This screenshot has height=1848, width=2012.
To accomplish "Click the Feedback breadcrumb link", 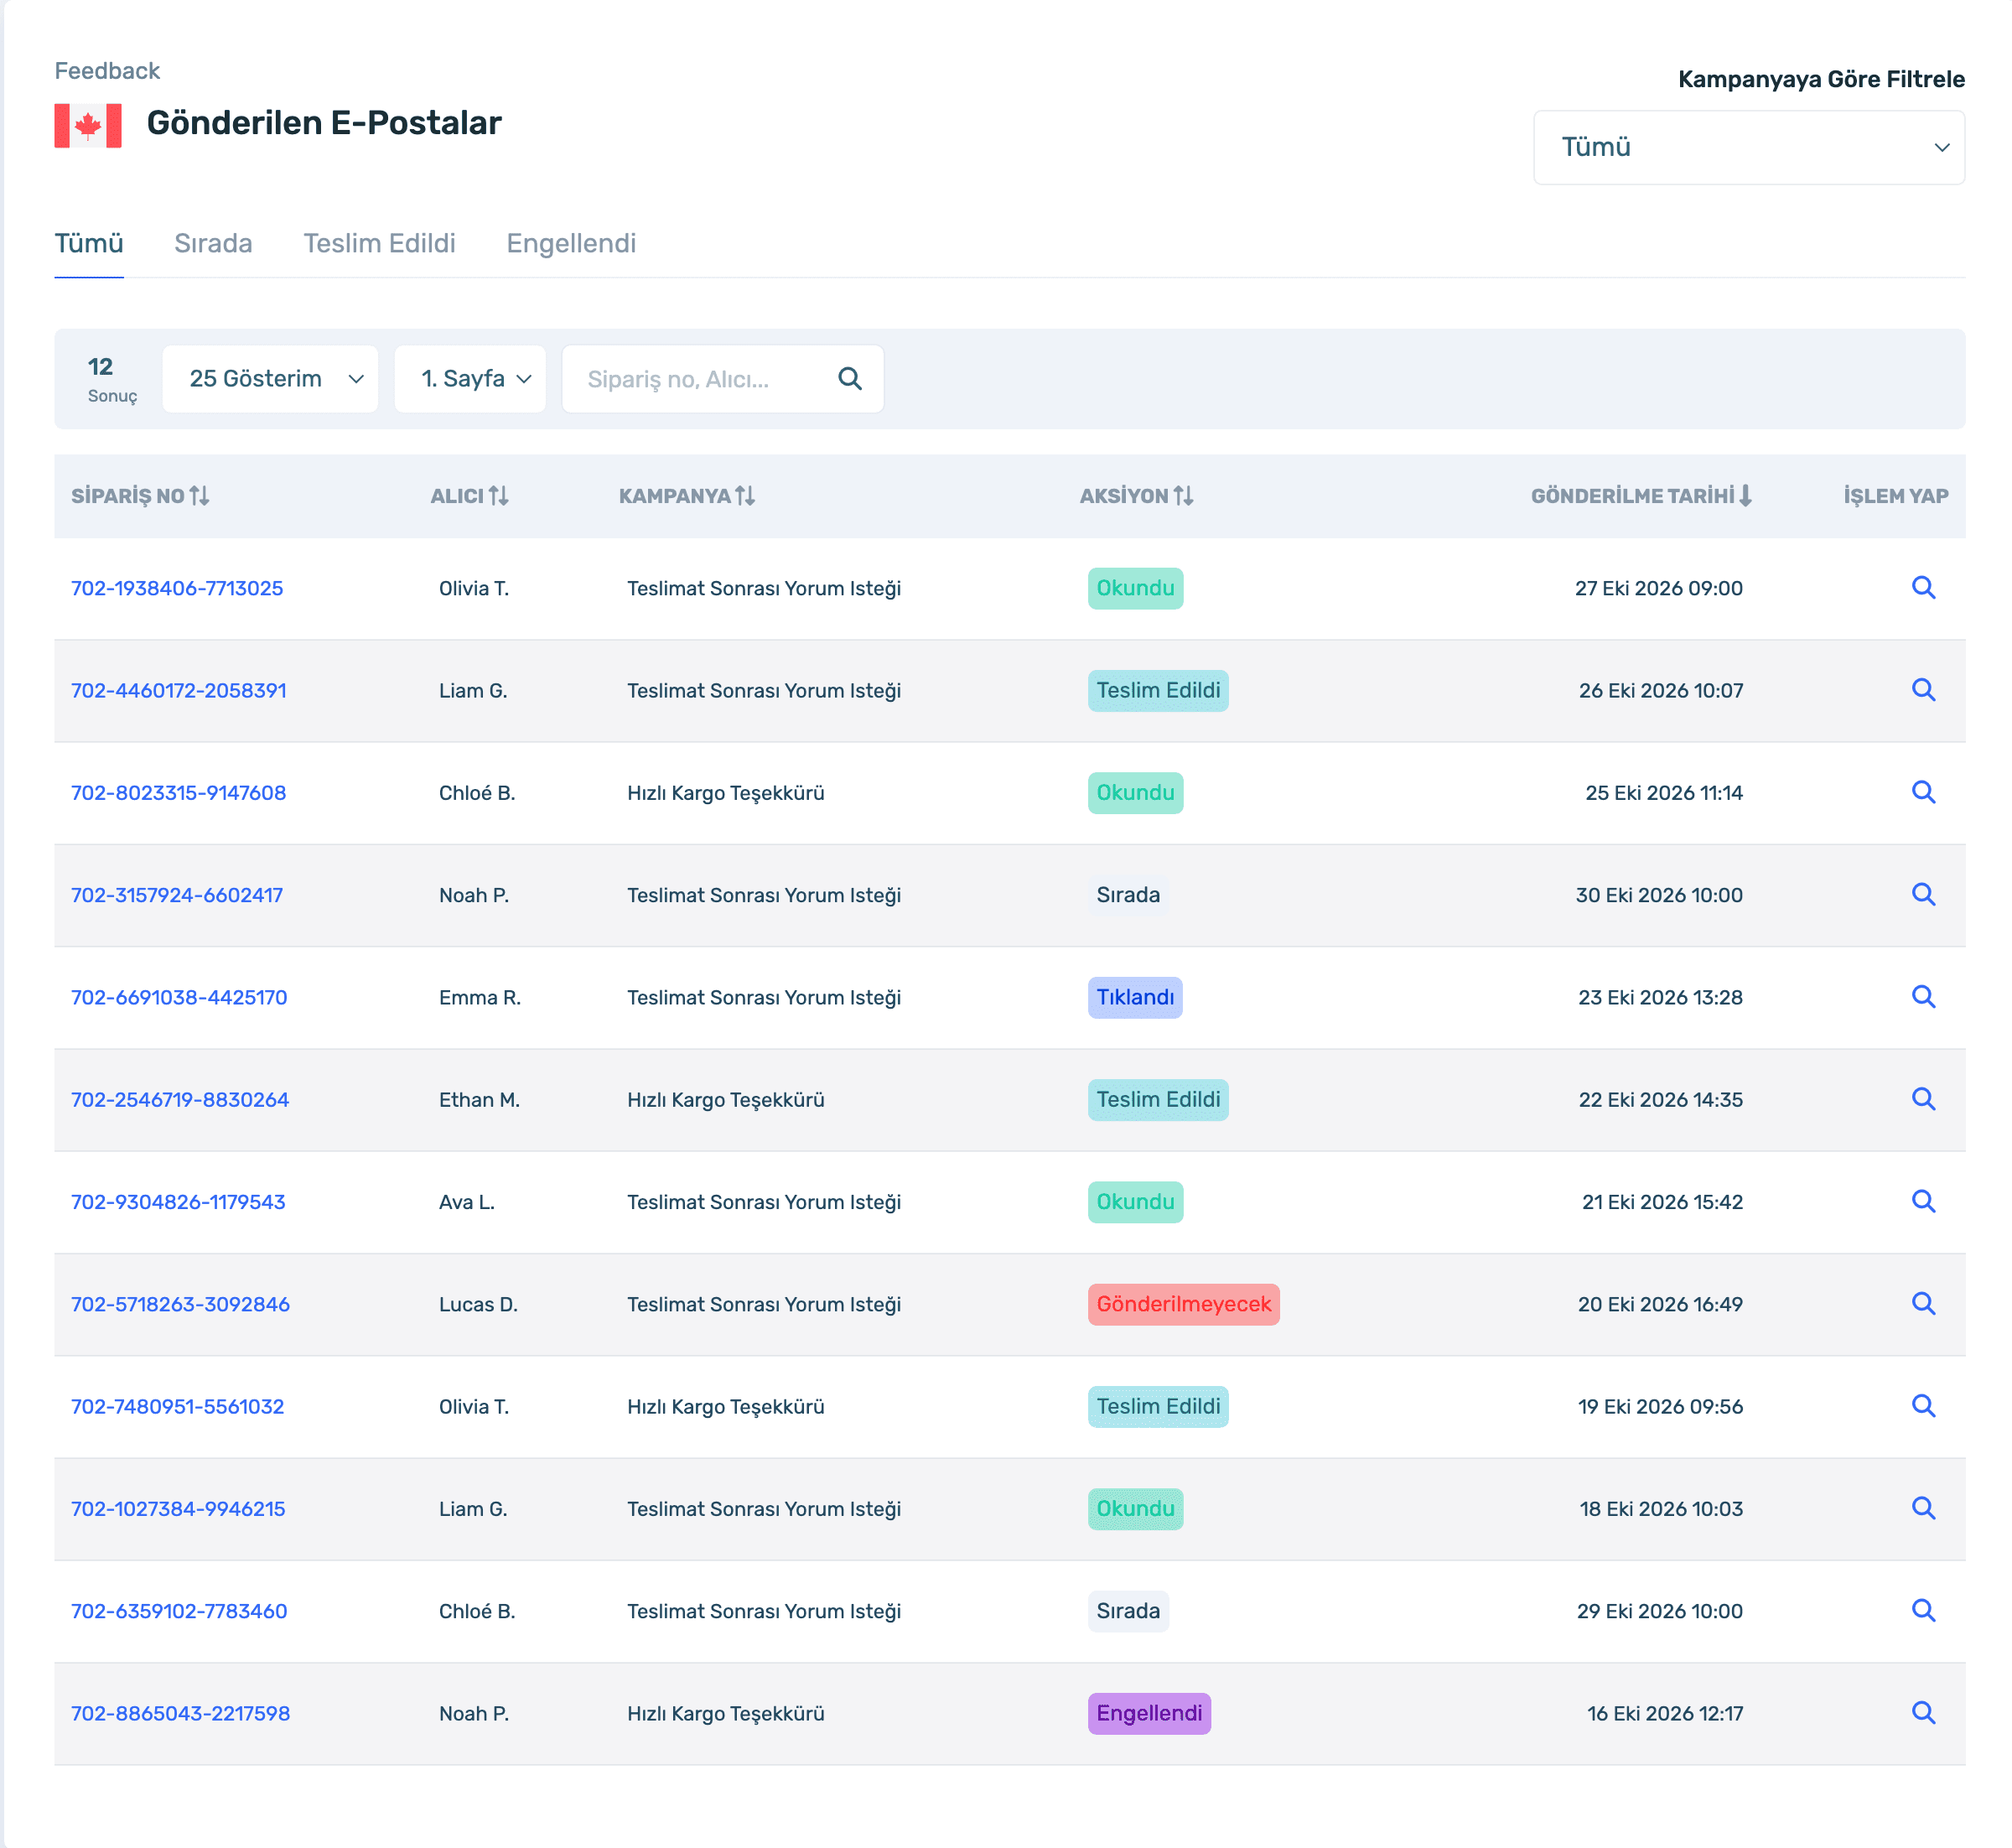I will tap(107, 71).
